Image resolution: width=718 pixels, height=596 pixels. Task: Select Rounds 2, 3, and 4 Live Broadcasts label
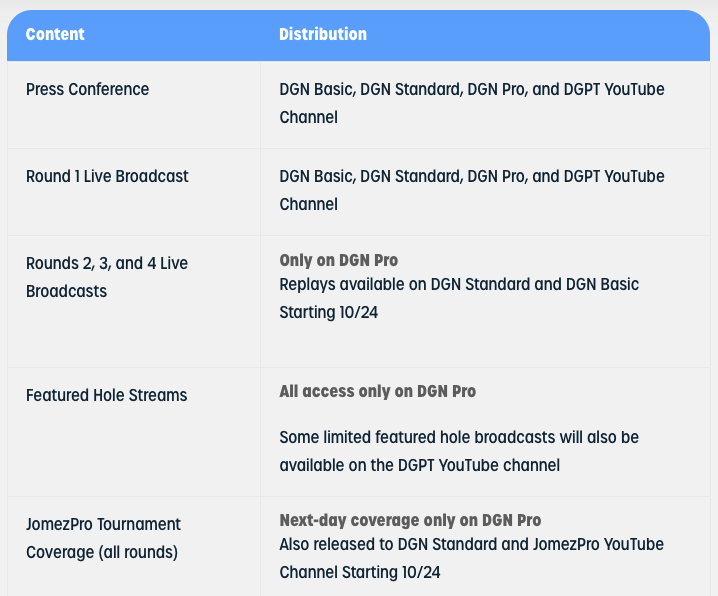(107, 277)
